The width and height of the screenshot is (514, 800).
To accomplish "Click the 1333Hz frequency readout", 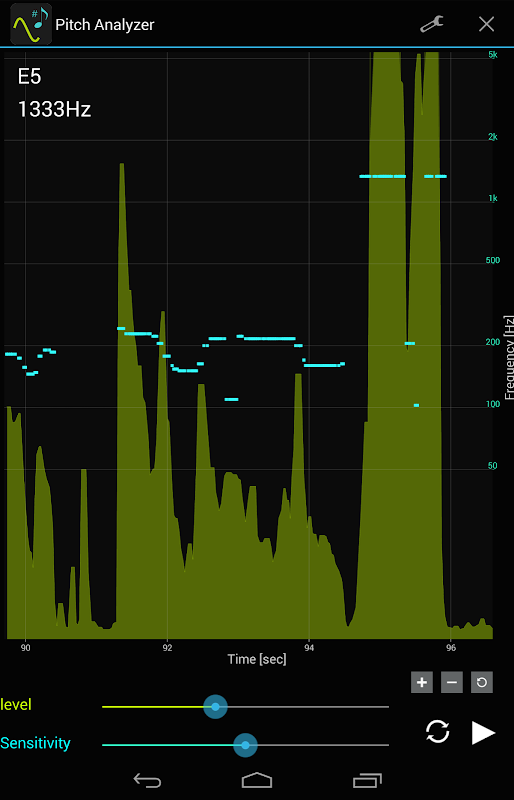I will (55, 109).
